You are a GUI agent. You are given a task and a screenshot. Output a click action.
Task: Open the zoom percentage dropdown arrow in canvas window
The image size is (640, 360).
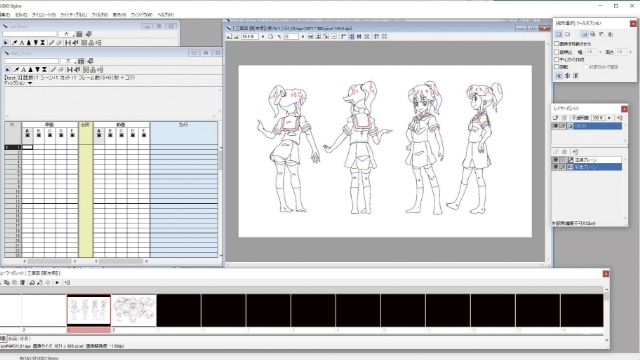coord(262,36)
